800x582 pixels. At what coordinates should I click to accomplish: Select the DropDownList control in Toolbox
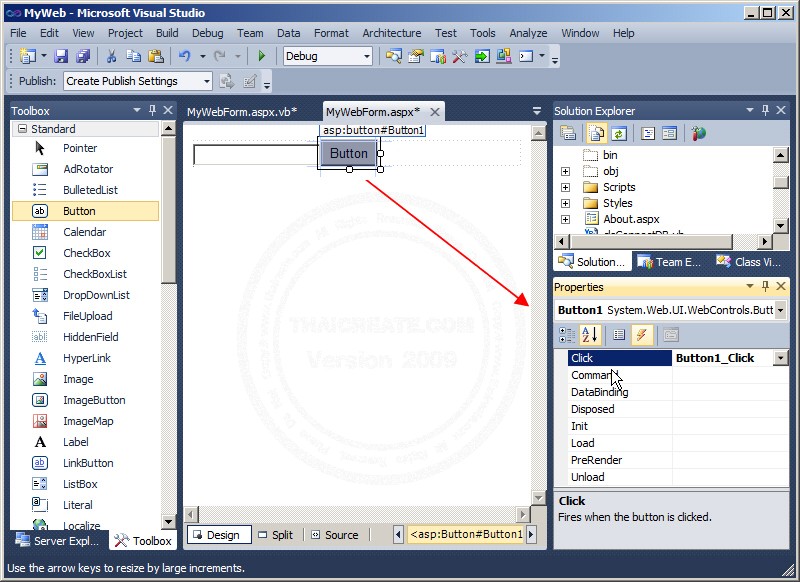(x=85, y=295)
